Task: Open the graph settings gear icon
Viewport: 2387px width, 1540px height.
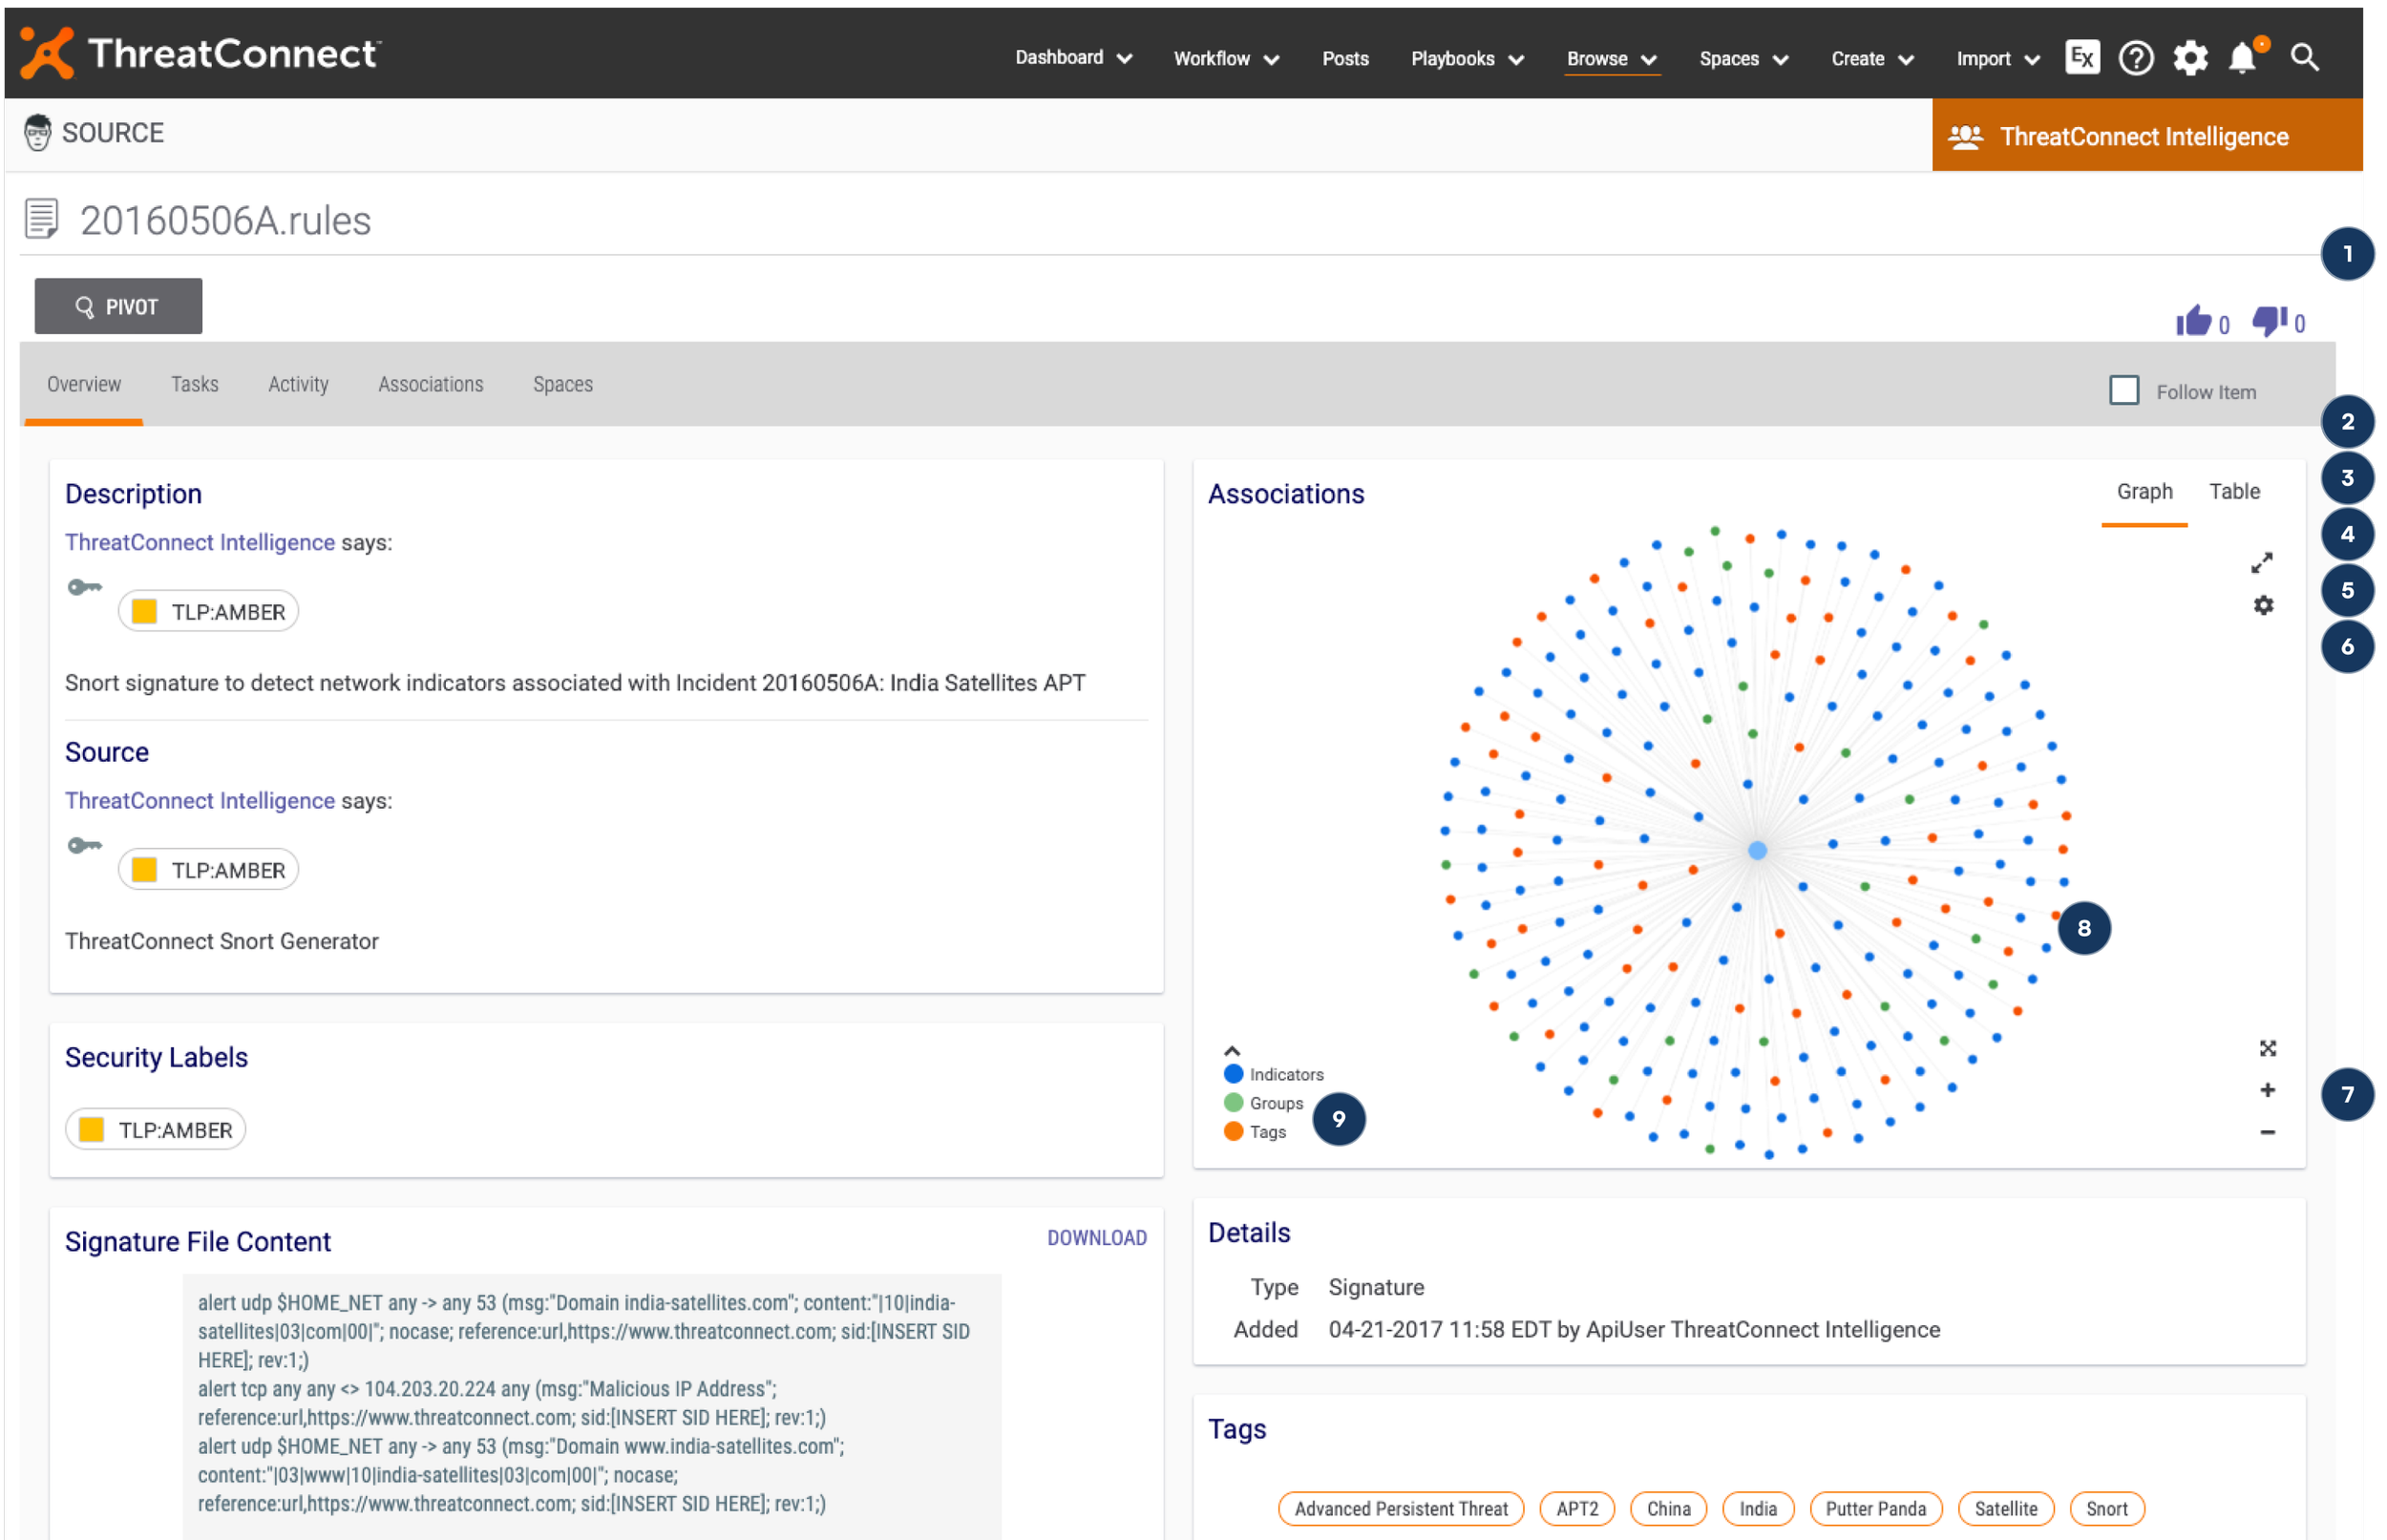Action: tap(2263, 606)
